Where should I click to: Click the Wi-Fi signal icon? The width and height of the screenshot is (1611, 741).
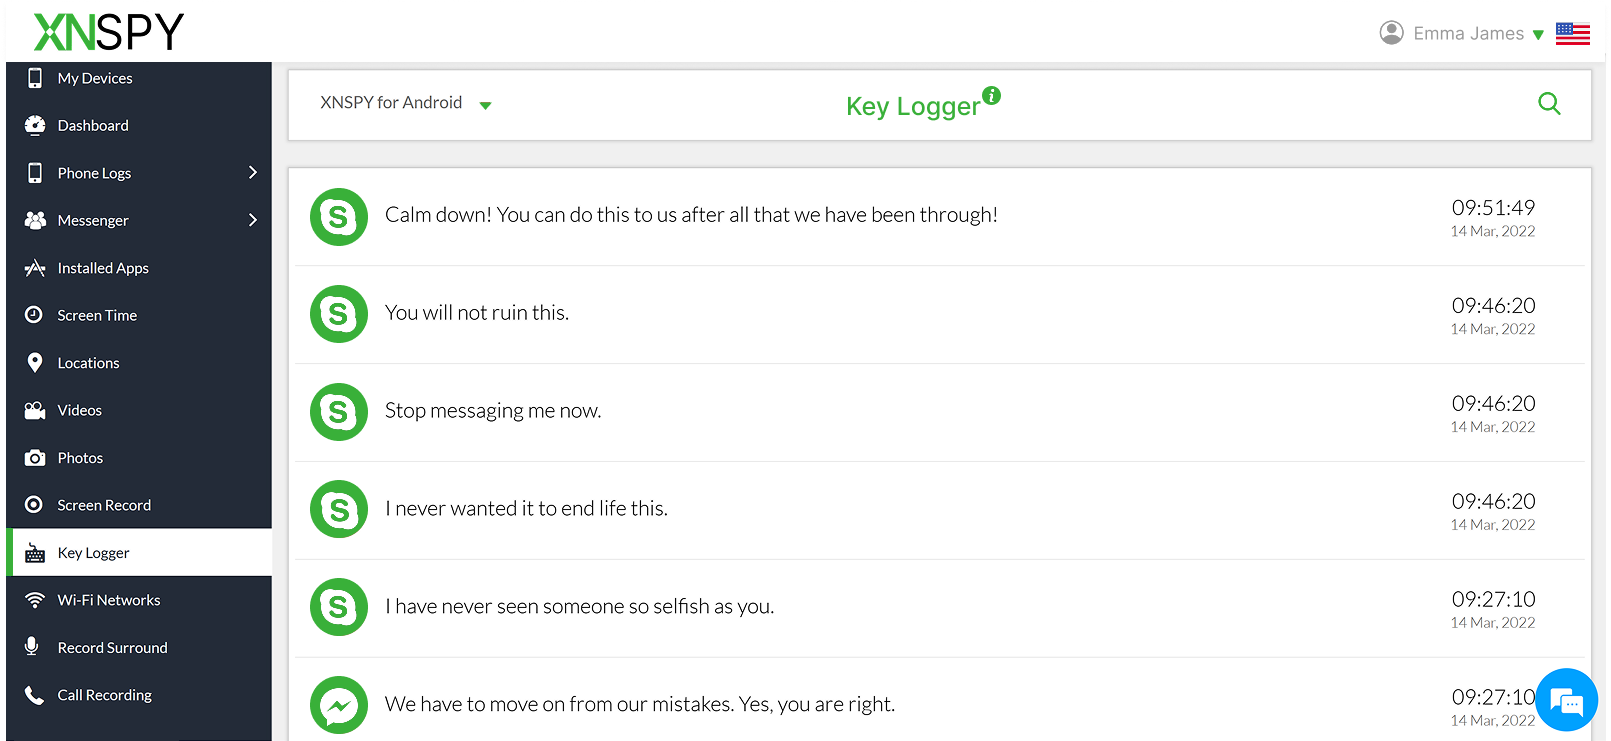pos(35,600)
